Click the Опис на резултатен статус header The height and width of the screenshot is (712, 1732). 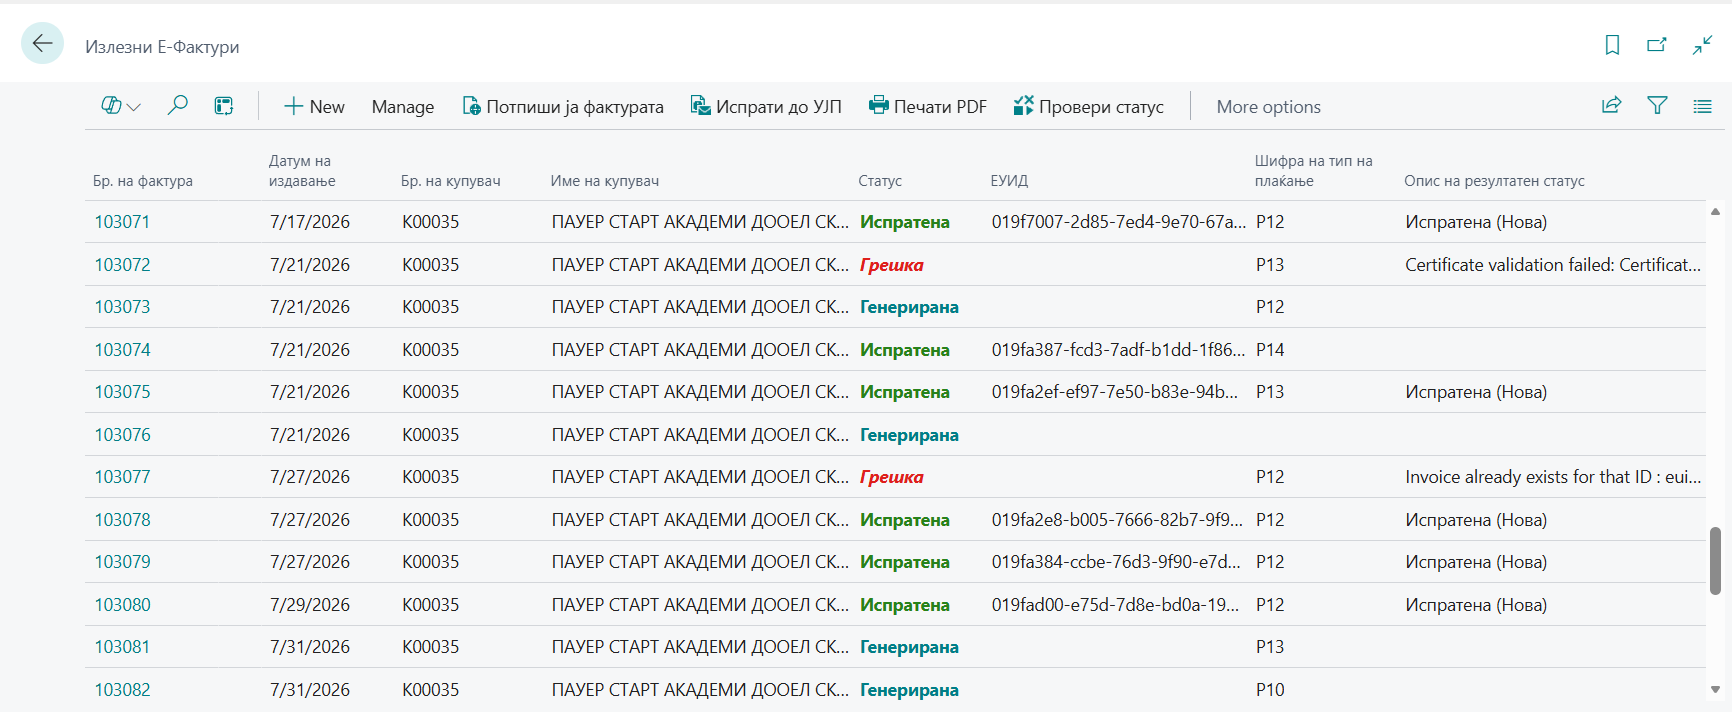pyautogui.click(x=1494, y=181)
